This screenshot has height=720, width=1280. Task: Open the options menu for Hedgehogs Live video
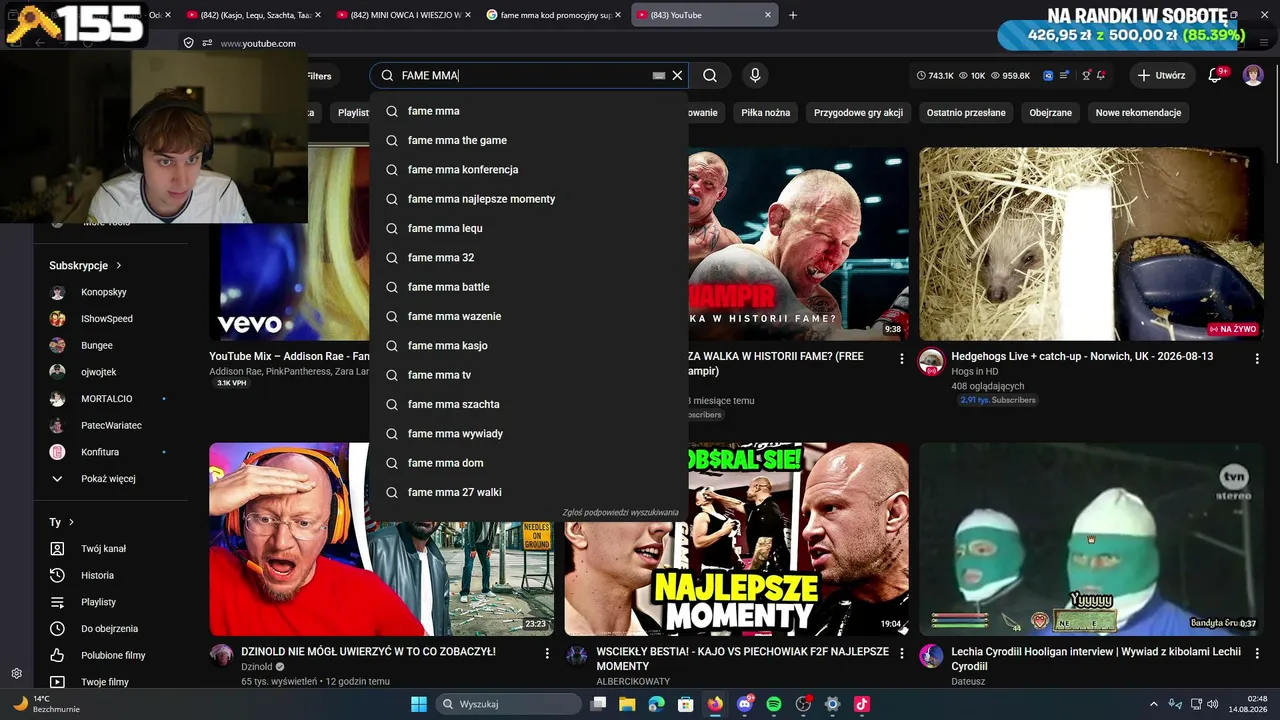(x=1257, y=358)
